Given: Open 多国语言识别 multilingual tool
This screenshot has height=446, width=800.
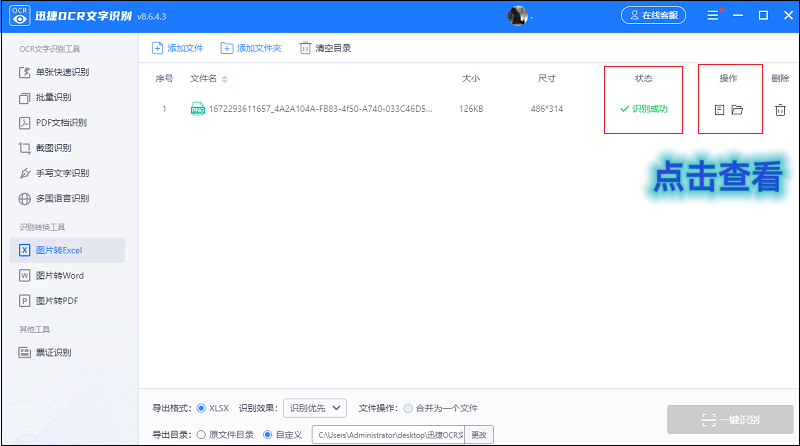Looking at the screenshot, I should 54,199.
